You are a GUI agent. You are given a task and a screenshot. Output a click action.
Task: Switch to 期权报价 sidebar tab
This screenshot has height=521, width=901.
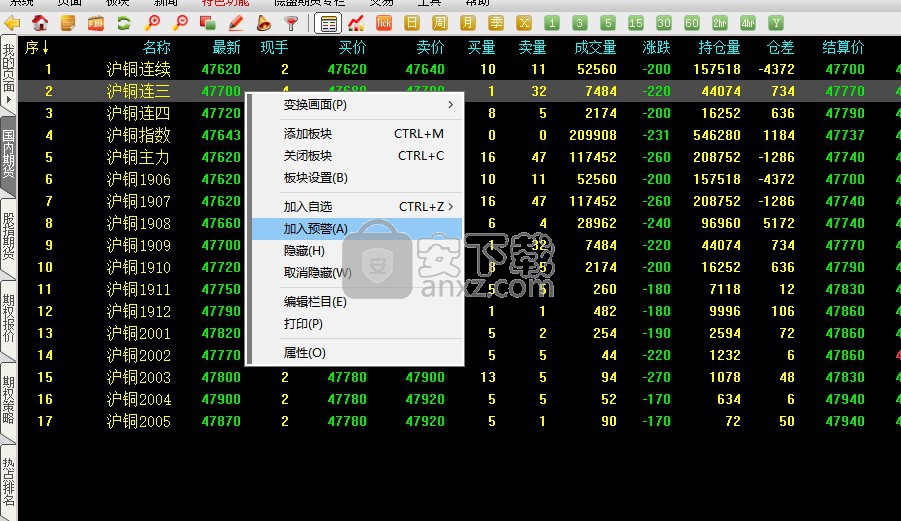click(9, 318)
